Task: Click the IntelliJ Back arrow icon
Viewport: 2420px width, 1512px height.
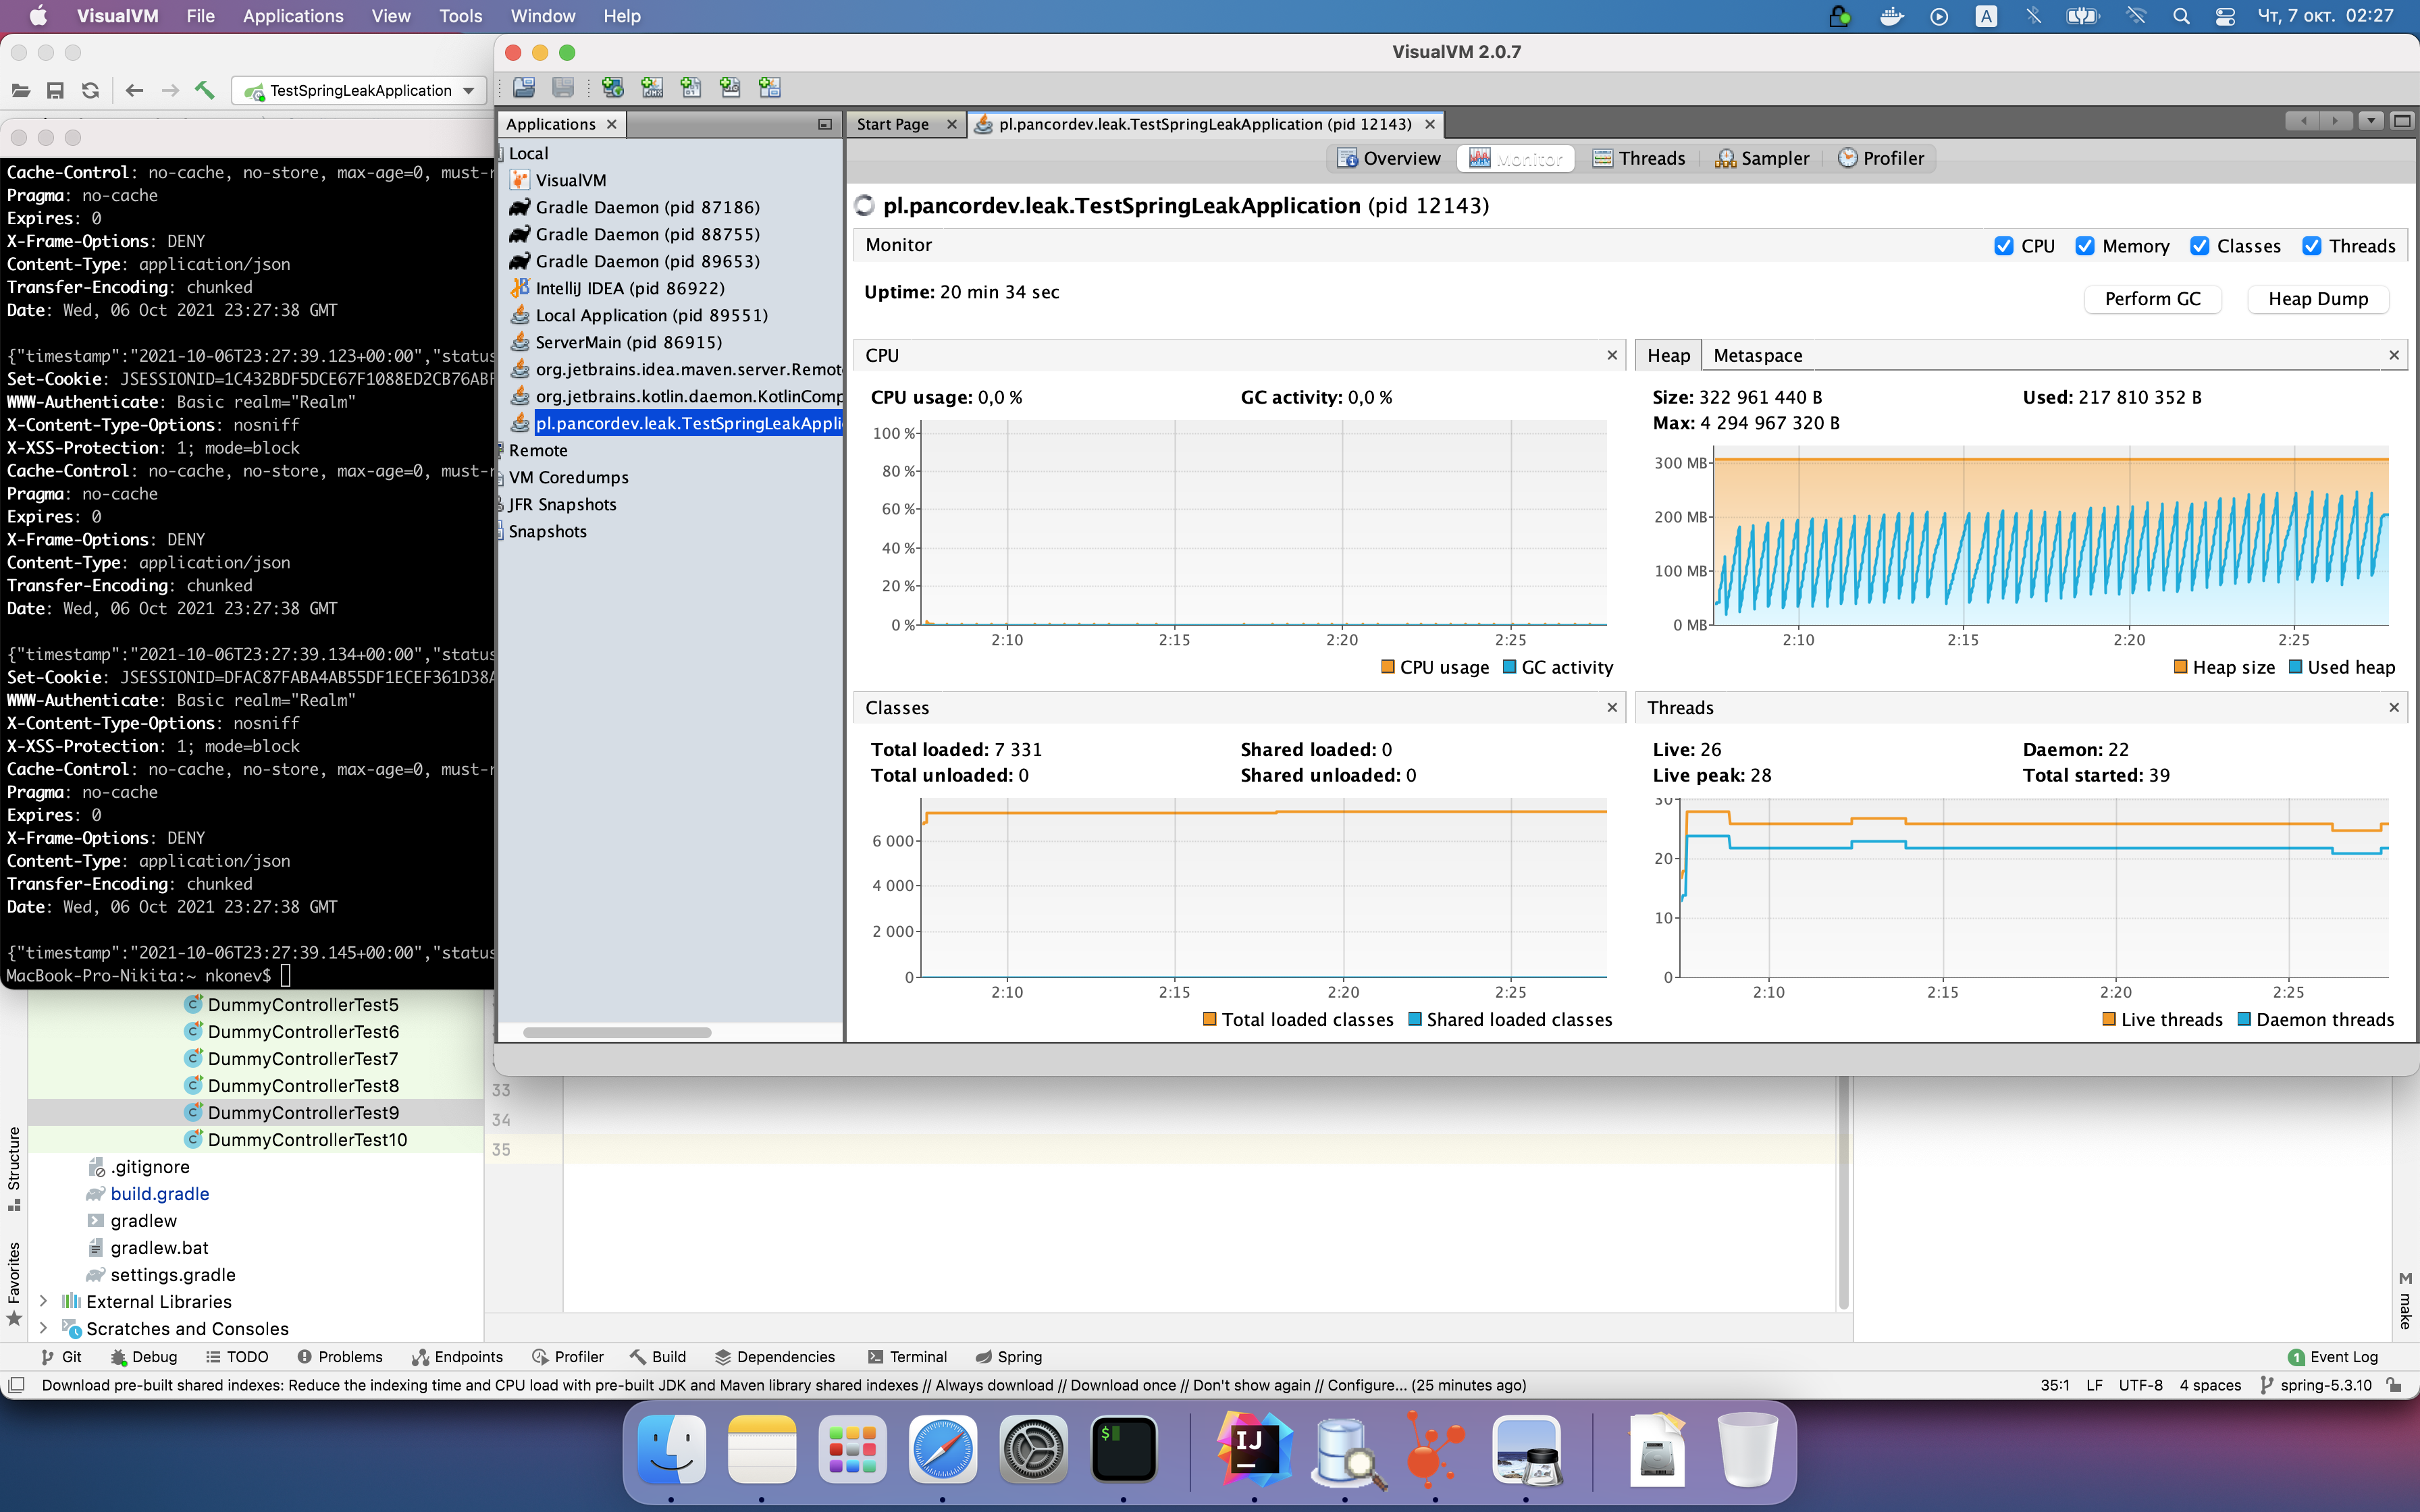Action: 134,91
